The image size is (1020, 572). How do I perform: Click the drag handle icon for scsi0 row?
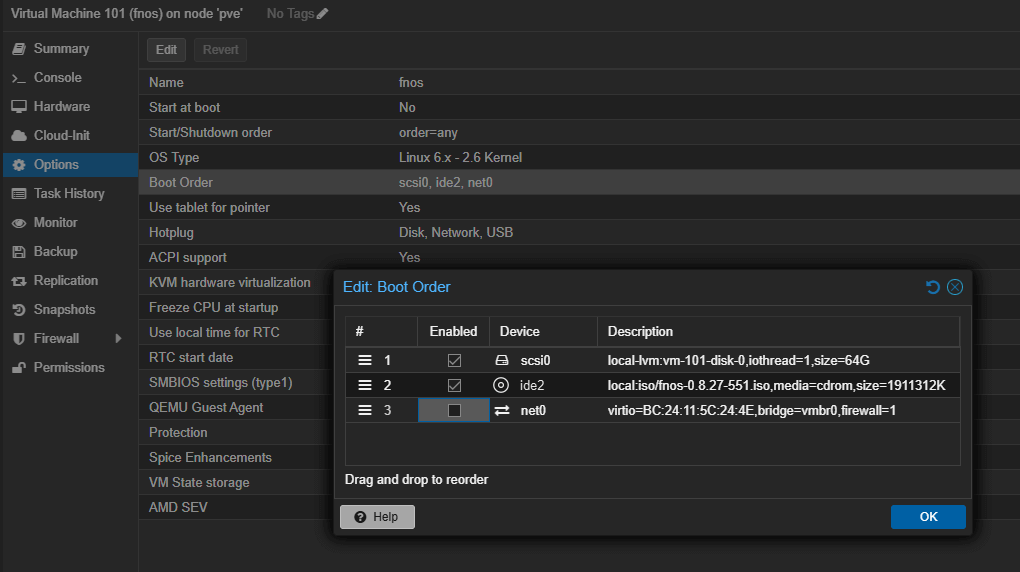pyautogui.click(x=365, y=360)
